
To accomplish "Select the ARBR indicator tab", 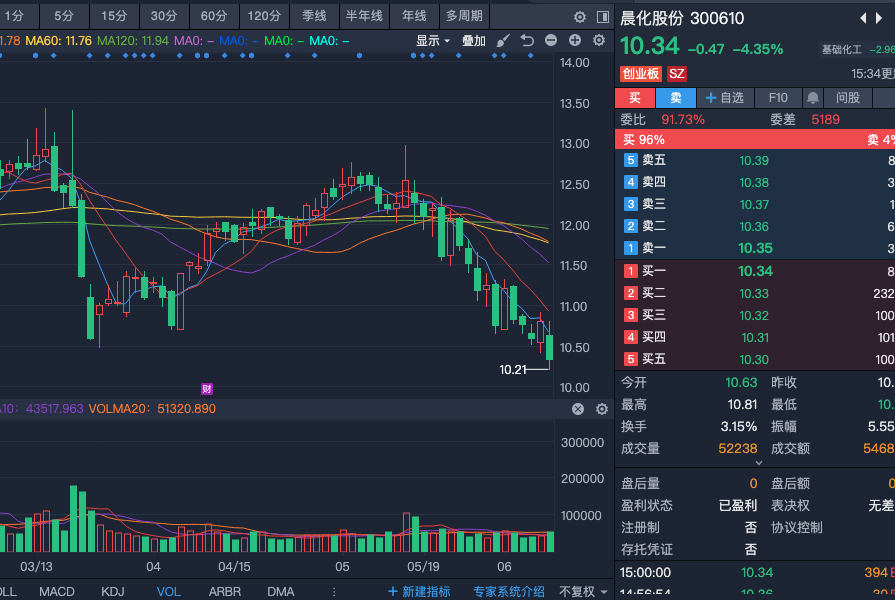I will [224, 592].
